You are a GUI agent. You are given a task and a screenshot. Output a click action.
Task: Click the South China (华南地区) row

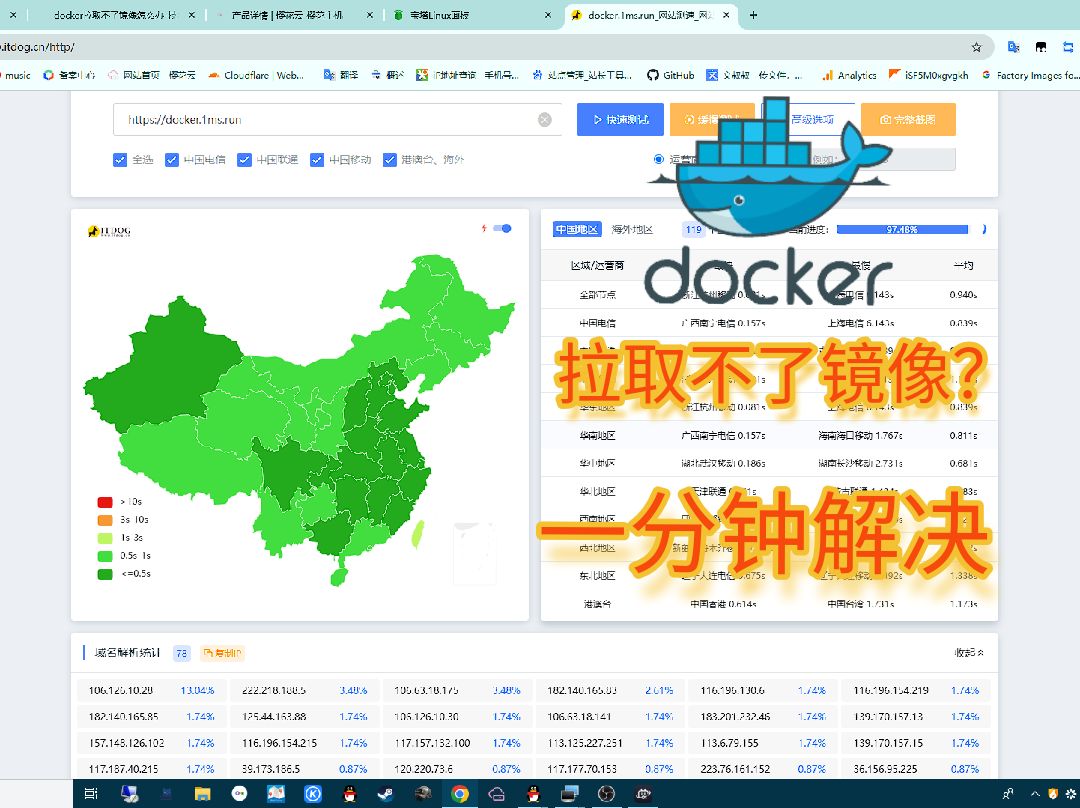coord(769,435)
